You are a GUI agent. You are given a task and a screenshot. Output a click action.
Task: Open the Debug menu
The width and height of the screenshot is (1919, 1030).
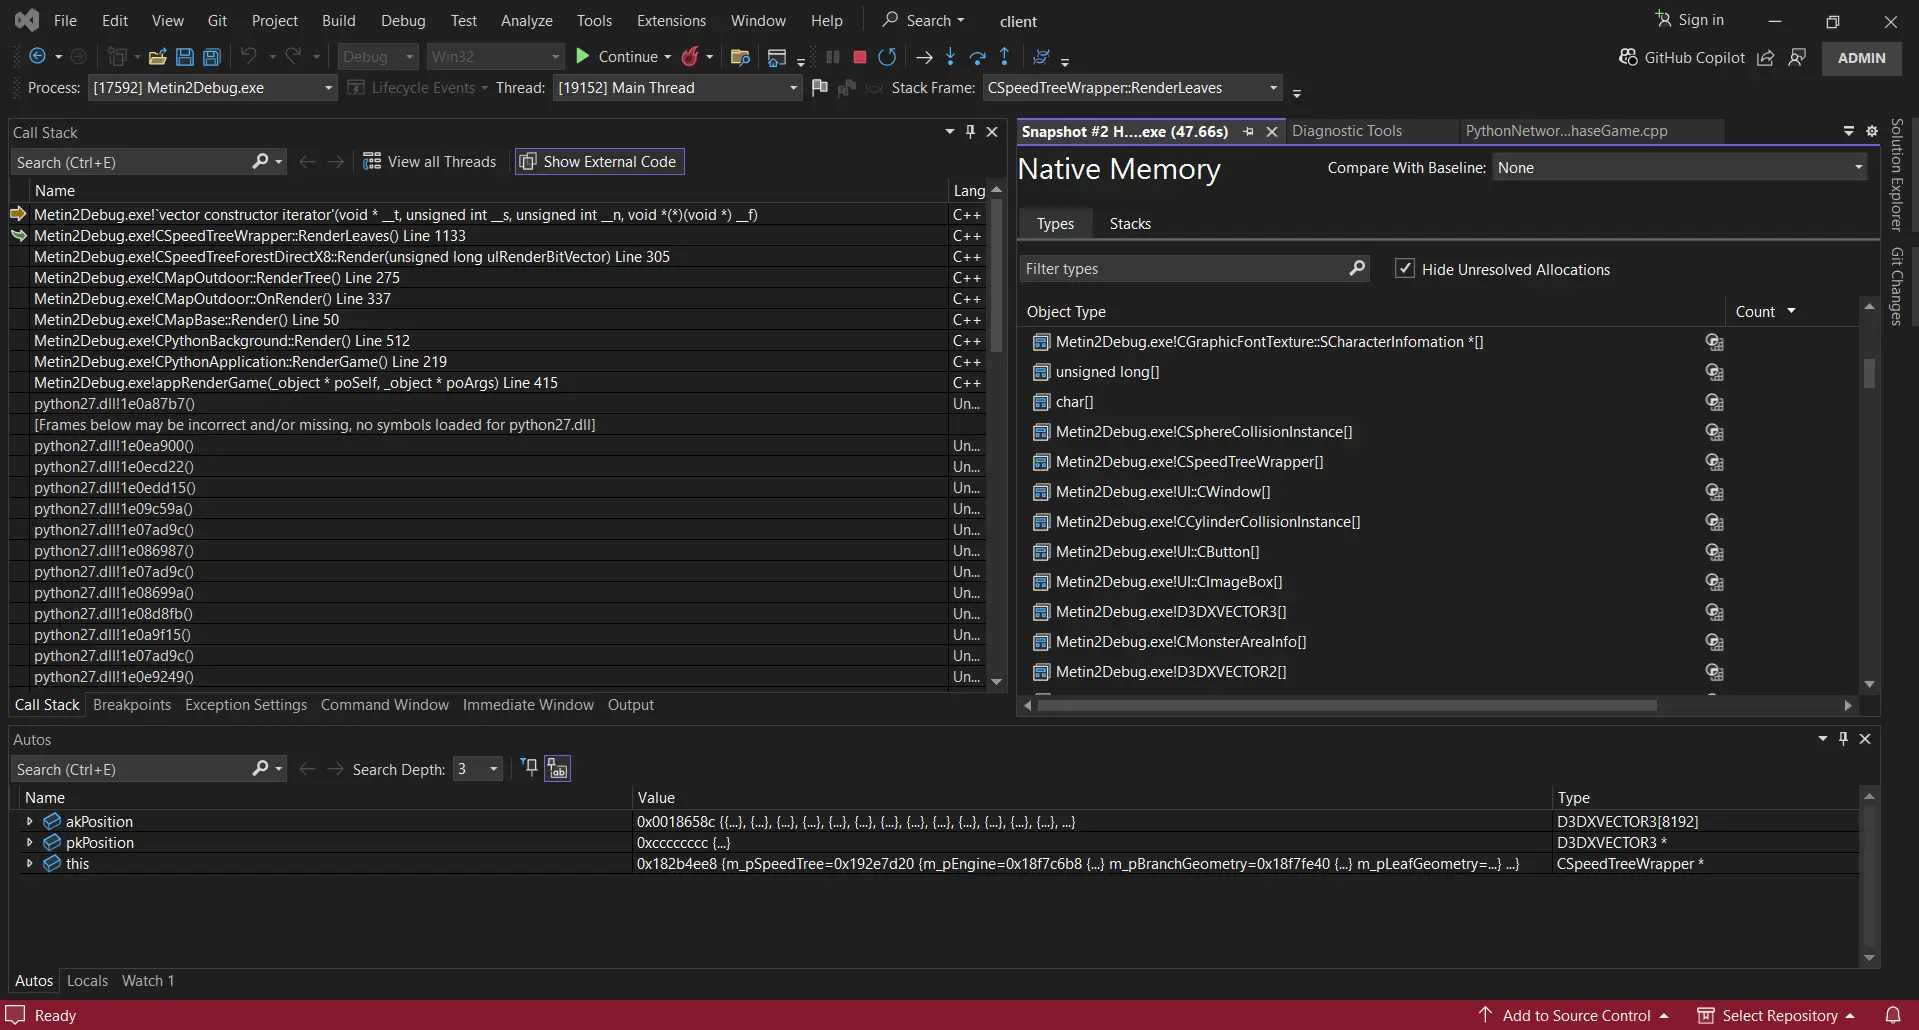402,20
